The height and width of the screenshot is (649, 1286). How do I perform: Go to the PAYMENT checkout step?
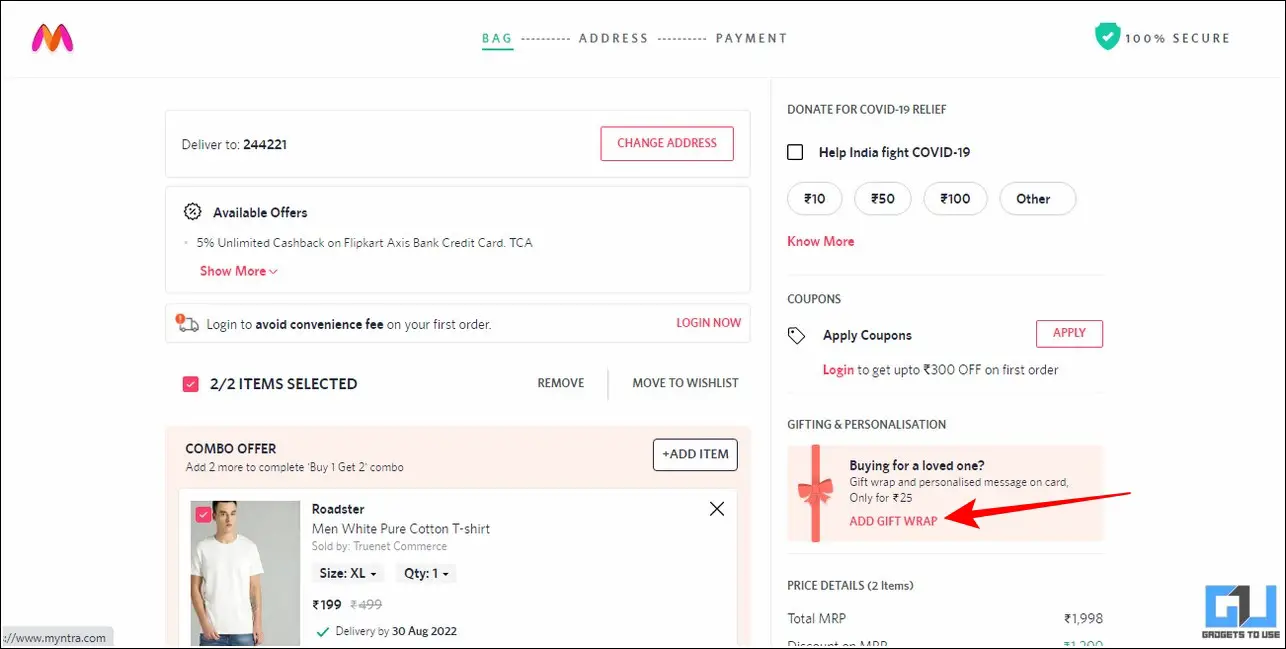(752, 38)
